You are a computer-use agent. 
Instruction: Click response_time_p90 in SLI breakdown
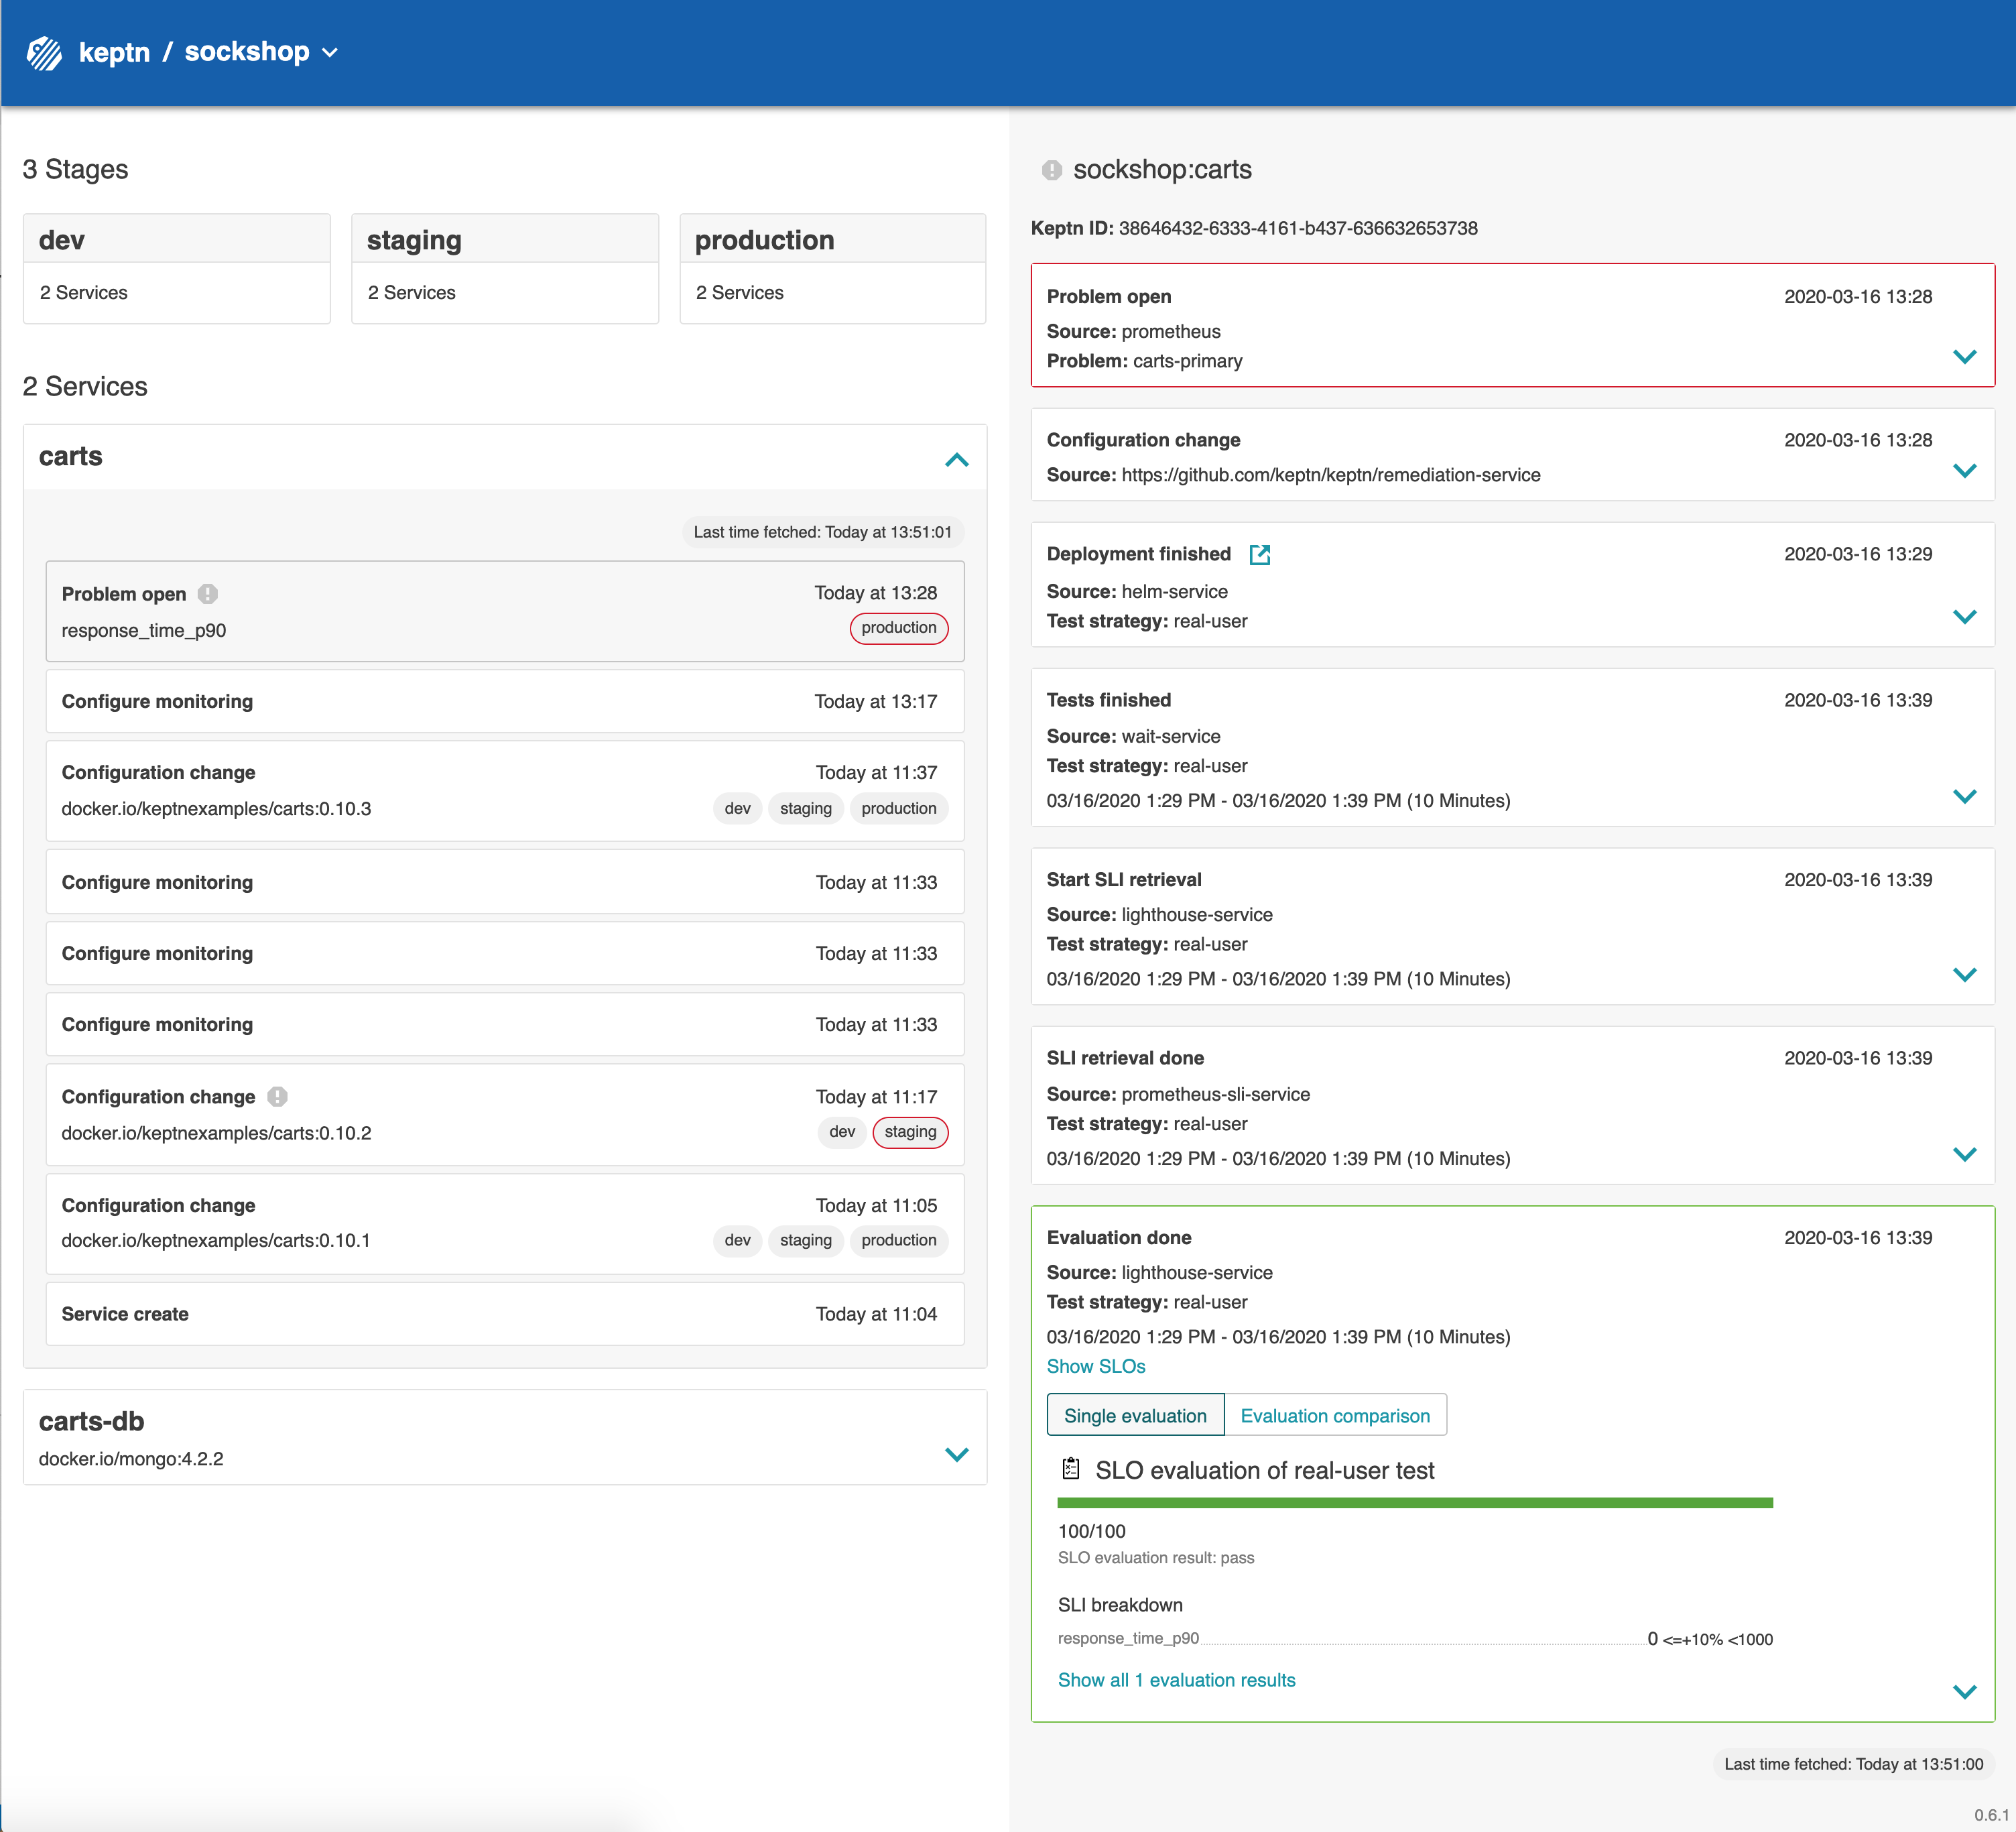1128,1638
